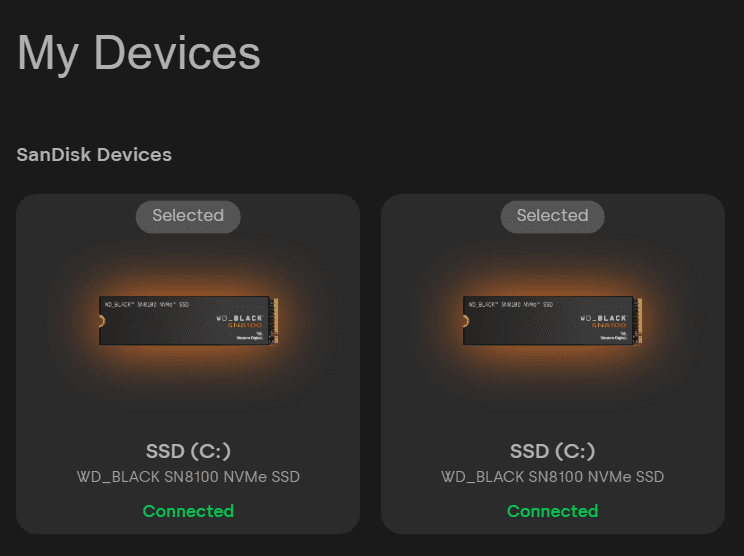The height and width of the screenshot is (556, 744).
Task: Click the gold connector edge of the left drive
Action: coord(274,321)
